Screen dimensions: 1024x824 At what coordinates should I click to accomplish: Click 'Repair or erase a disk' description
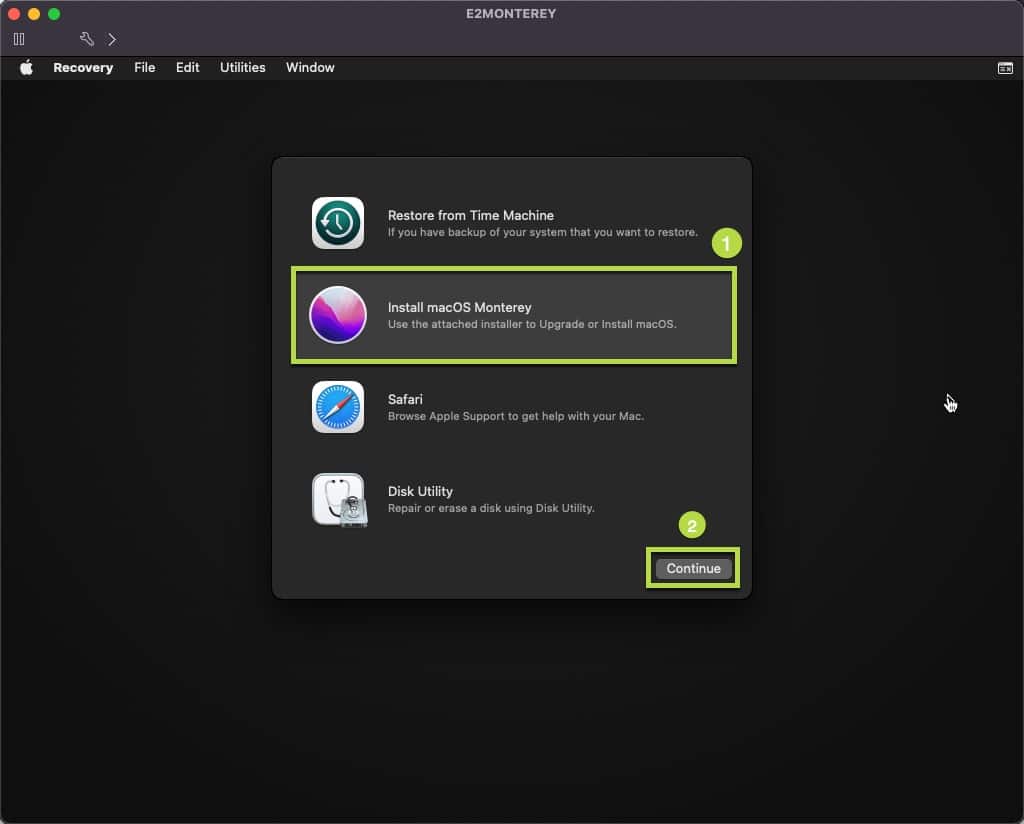pos(490,509)
